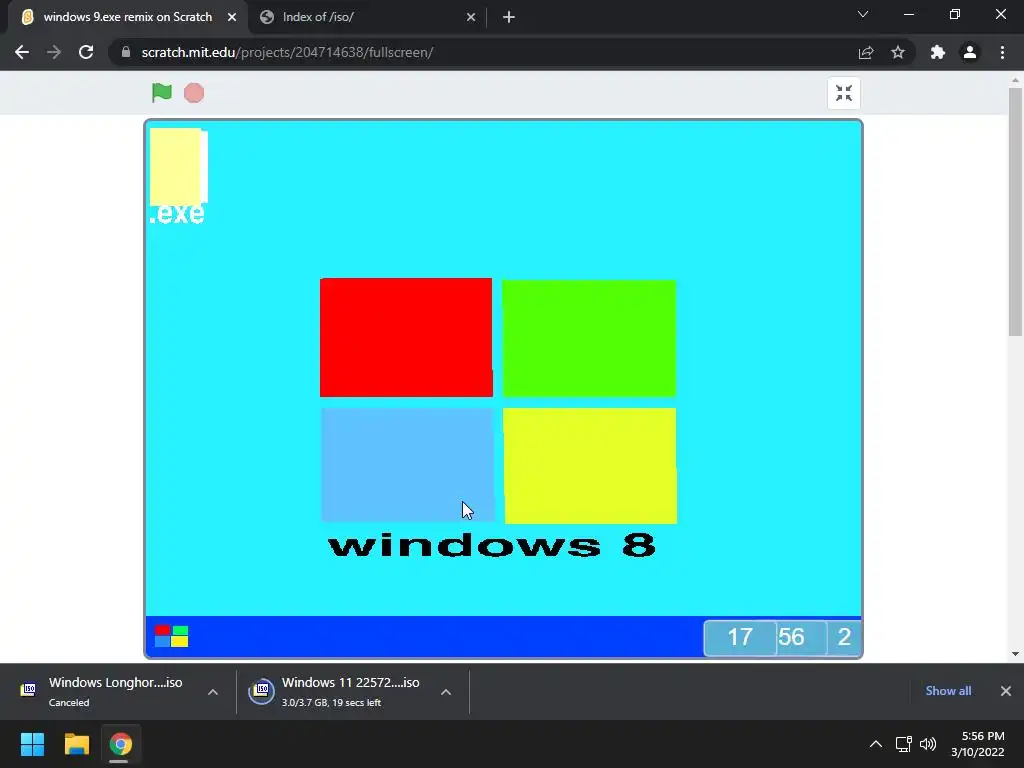Viewport: 1024px width, 768px height.
Task: Open Chrome extensions puzzle icon
Action: click(938, 52)
